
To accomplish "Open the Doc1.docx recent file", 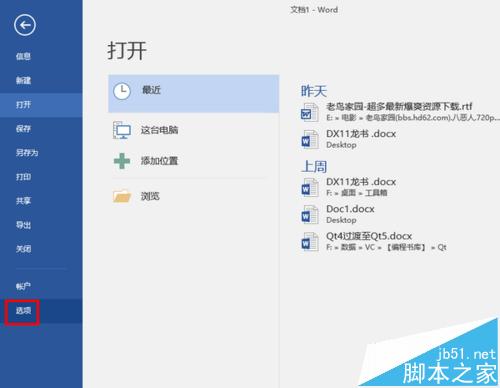I will pos(350,209).
